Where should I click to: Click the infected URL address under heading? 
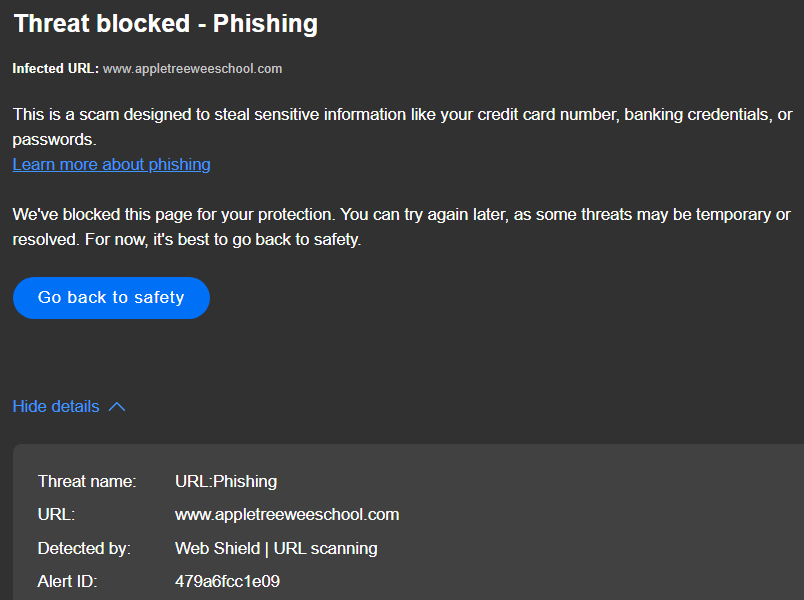[192, 69]
